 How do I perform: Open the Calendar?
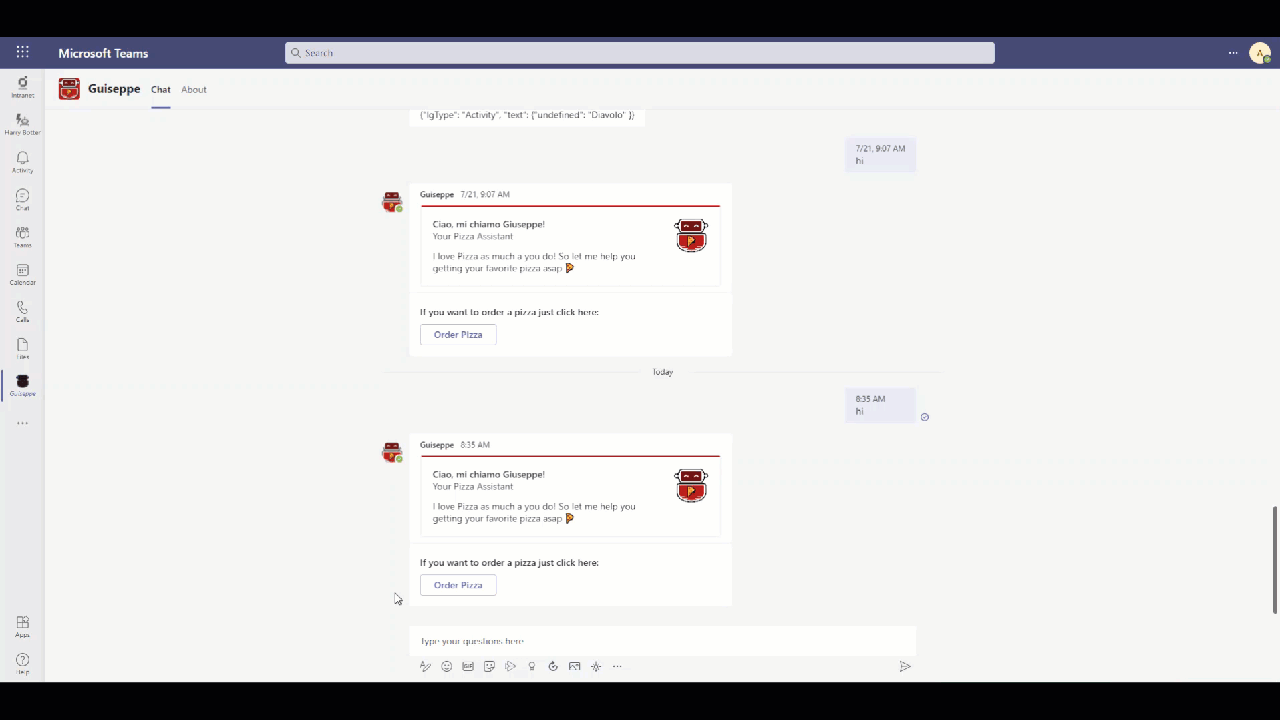click(22, 274)
